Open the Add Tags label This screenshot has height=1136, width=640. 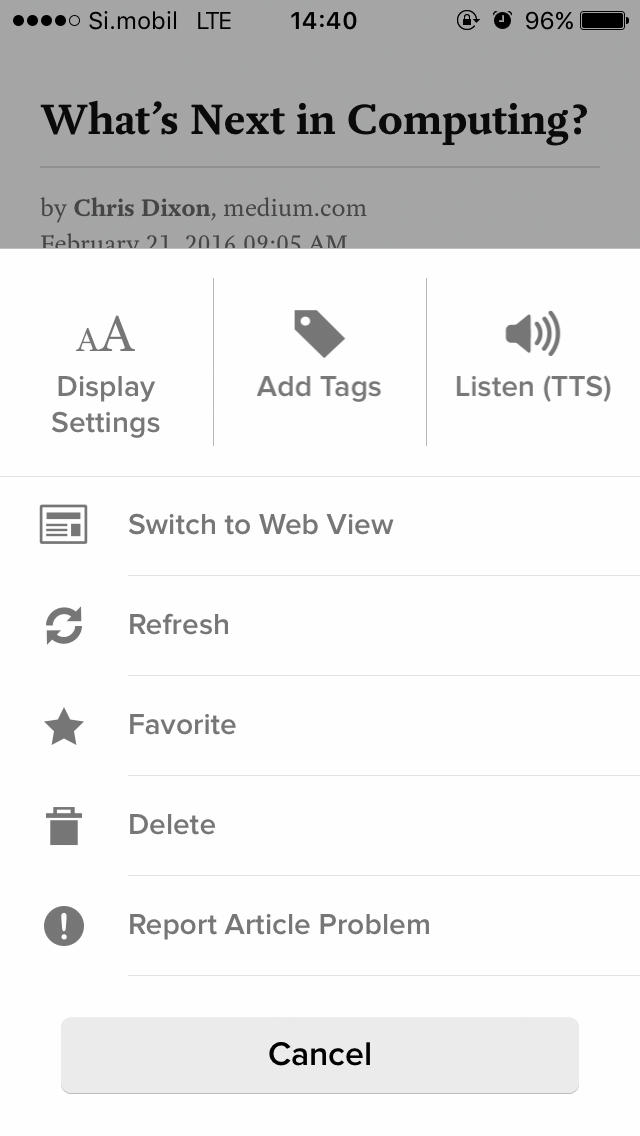pos(319,387)
